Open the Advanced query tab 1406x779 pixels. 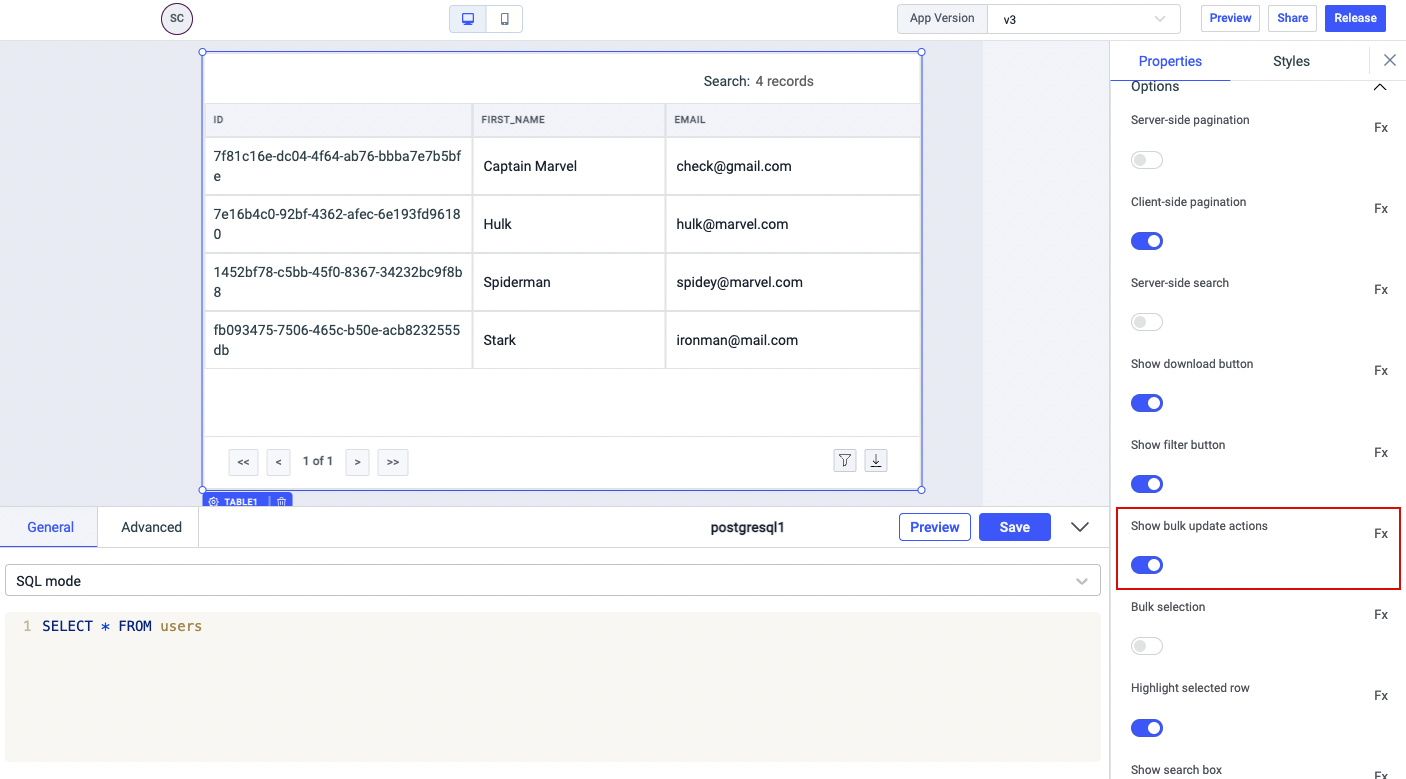coord(151,527)
